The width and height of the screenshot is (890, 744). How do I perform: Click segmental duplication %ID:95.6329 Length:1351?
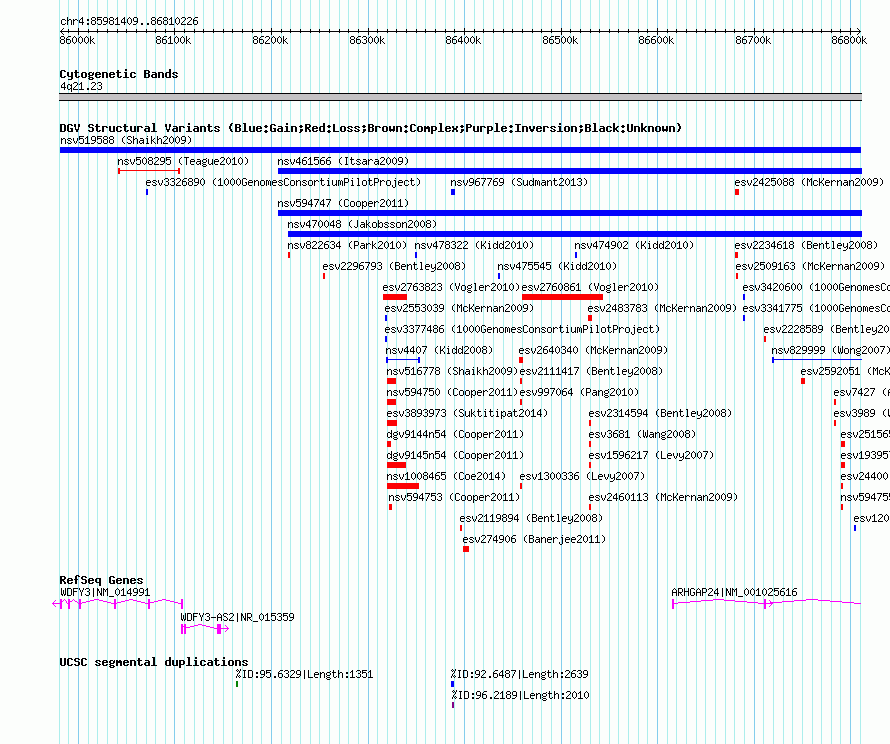tap(304, 674)
